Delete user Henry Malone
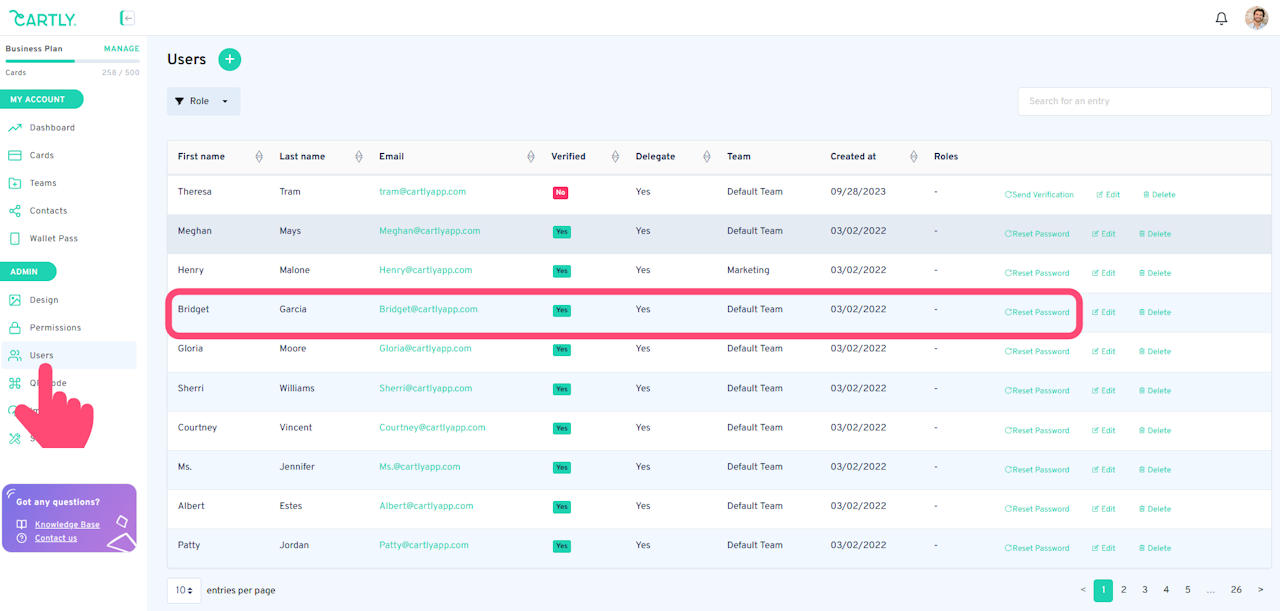The image size is (1280, 611). [x=1154, y=273]
